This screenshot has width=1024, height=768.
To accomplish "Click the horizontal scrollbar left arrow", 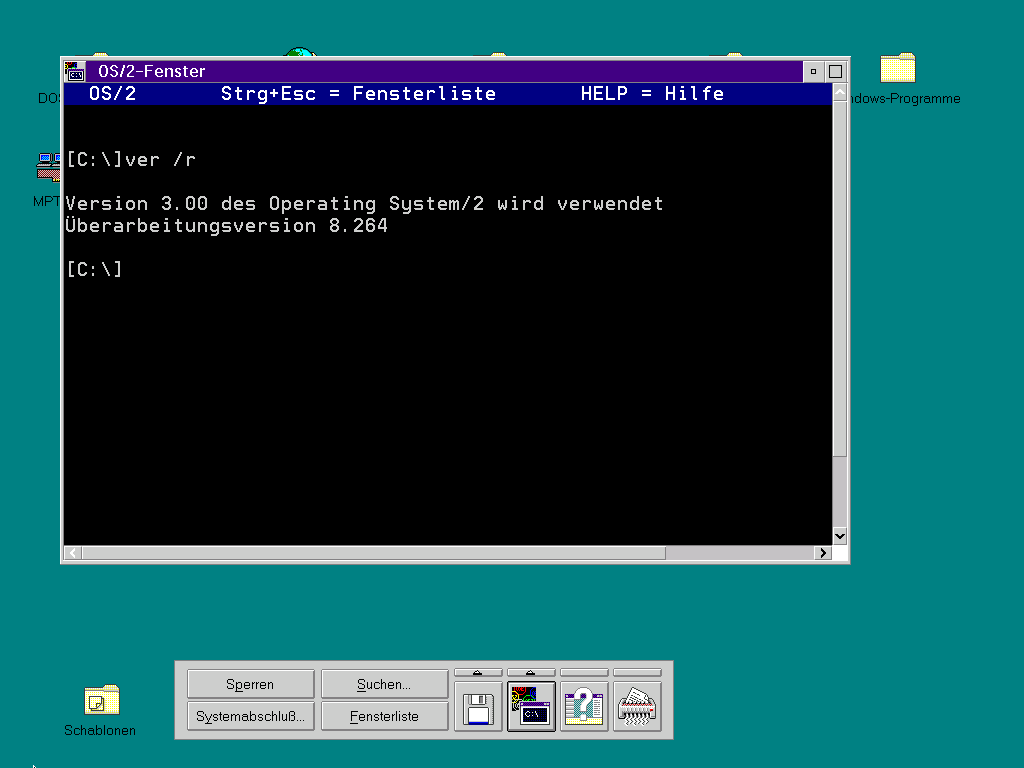I will coord(73,553).
